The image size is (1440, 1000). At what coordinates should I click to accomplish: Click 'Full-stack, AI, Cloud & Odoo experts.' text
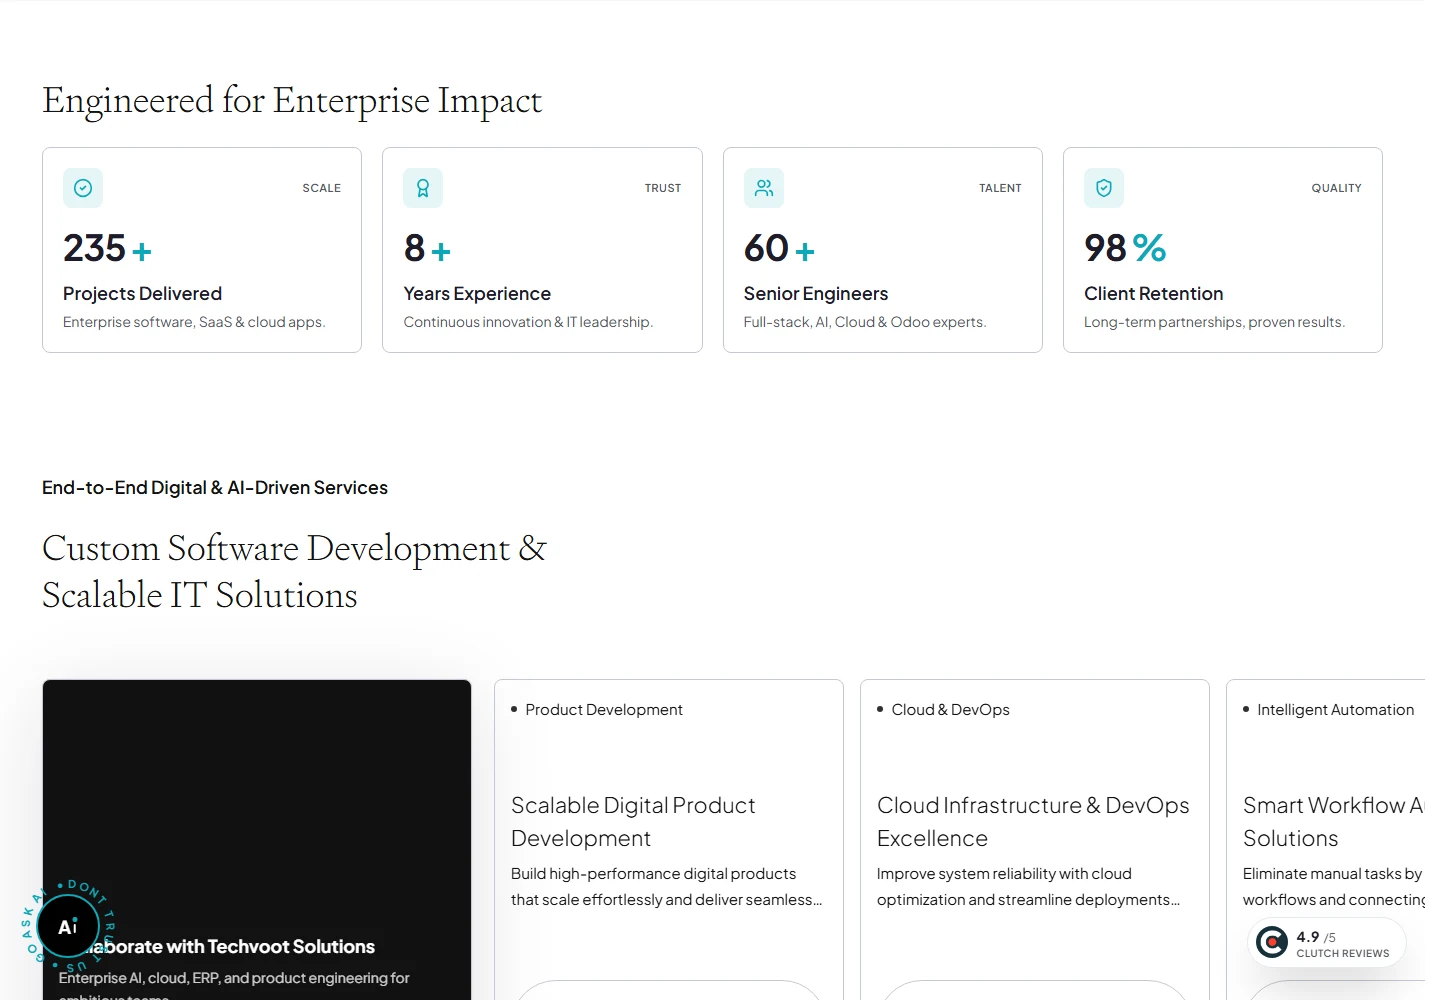pyautogui.click(x=865, y=322)
